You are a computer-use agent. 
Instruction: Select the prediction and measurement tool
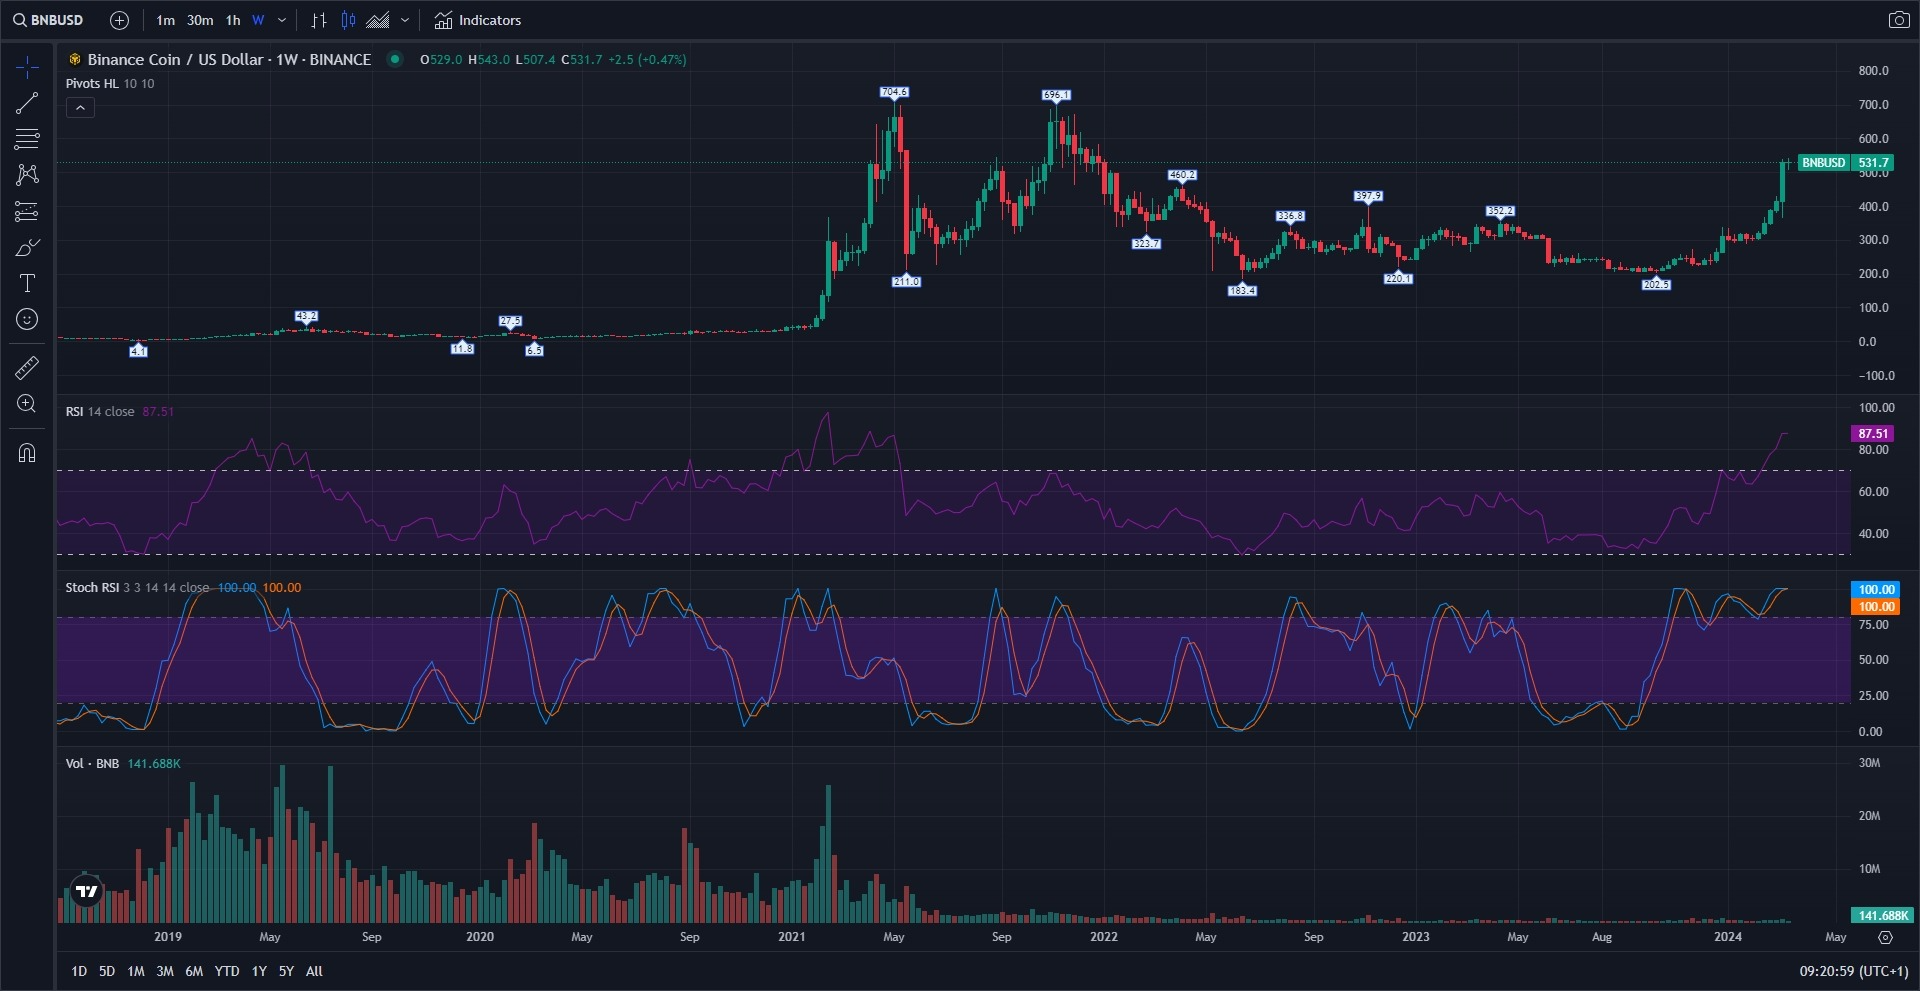tap(27, 211)
